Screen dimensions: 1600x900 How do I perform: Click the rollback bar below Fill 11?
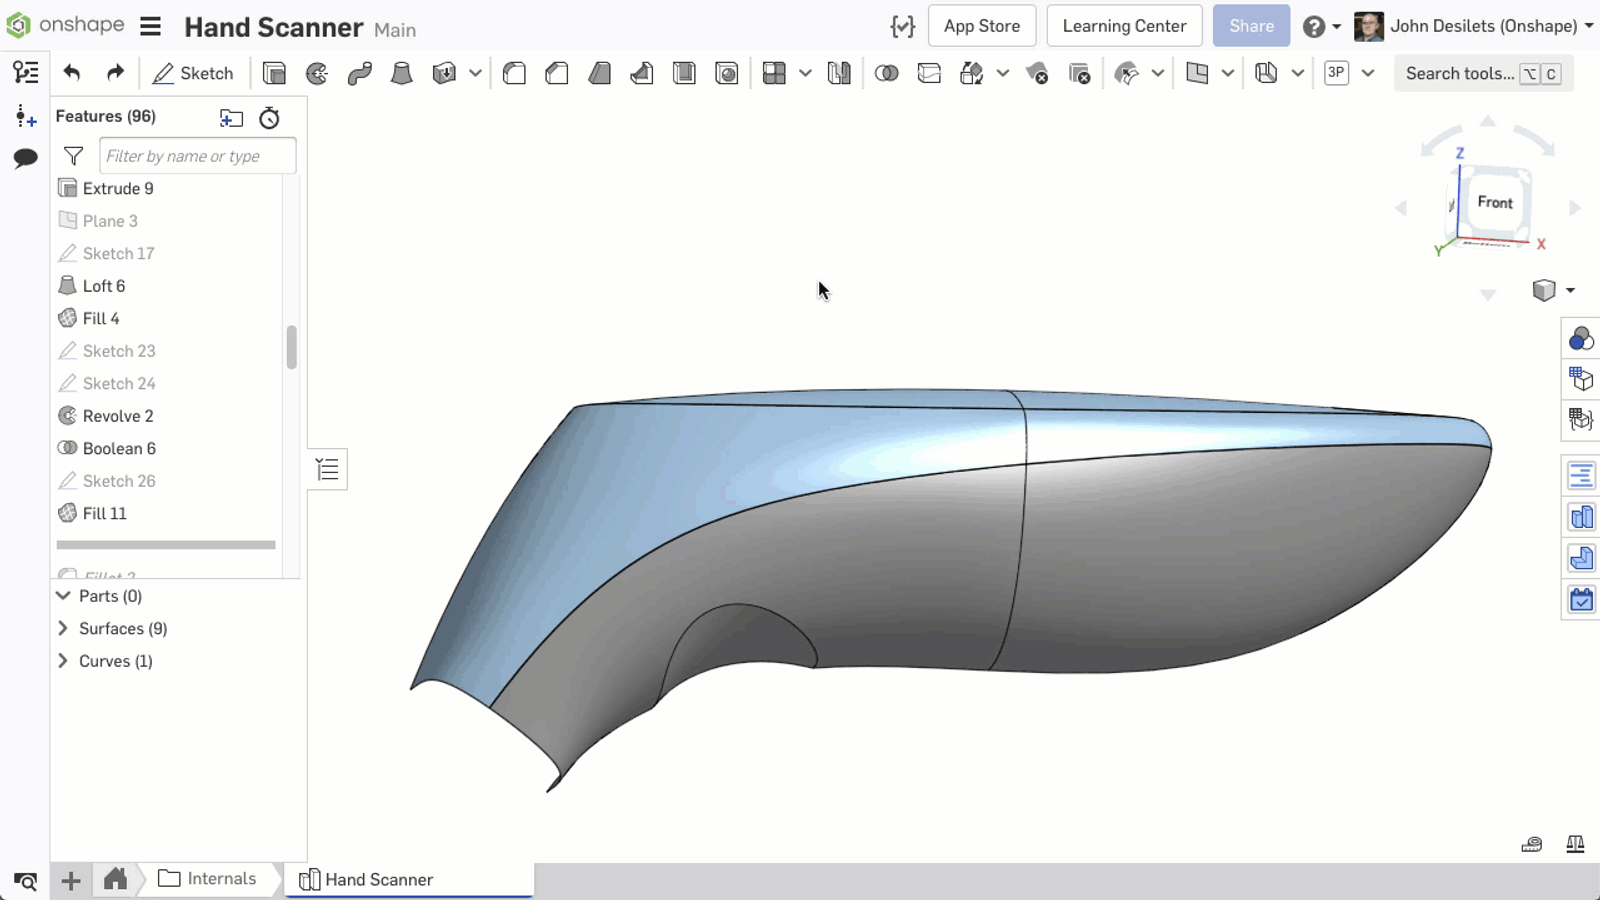coord(166,545)
